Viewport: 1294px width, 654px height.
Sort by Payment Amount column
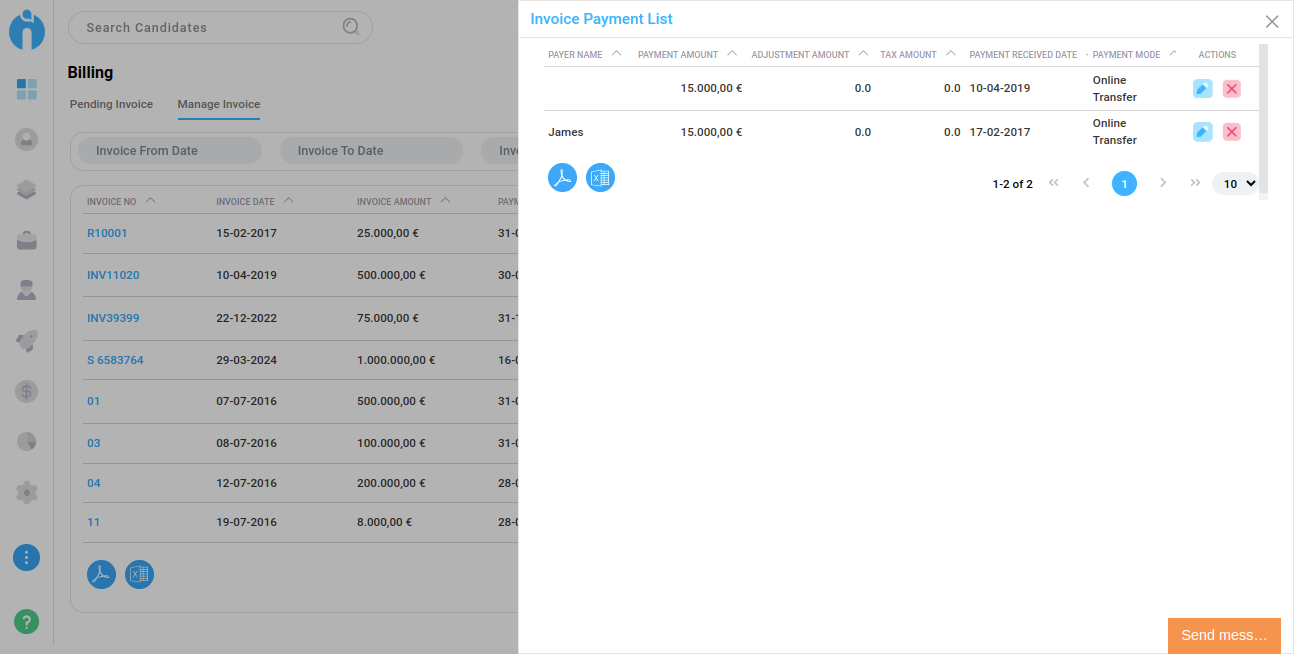pyautogui.click(x=678, y=55)
